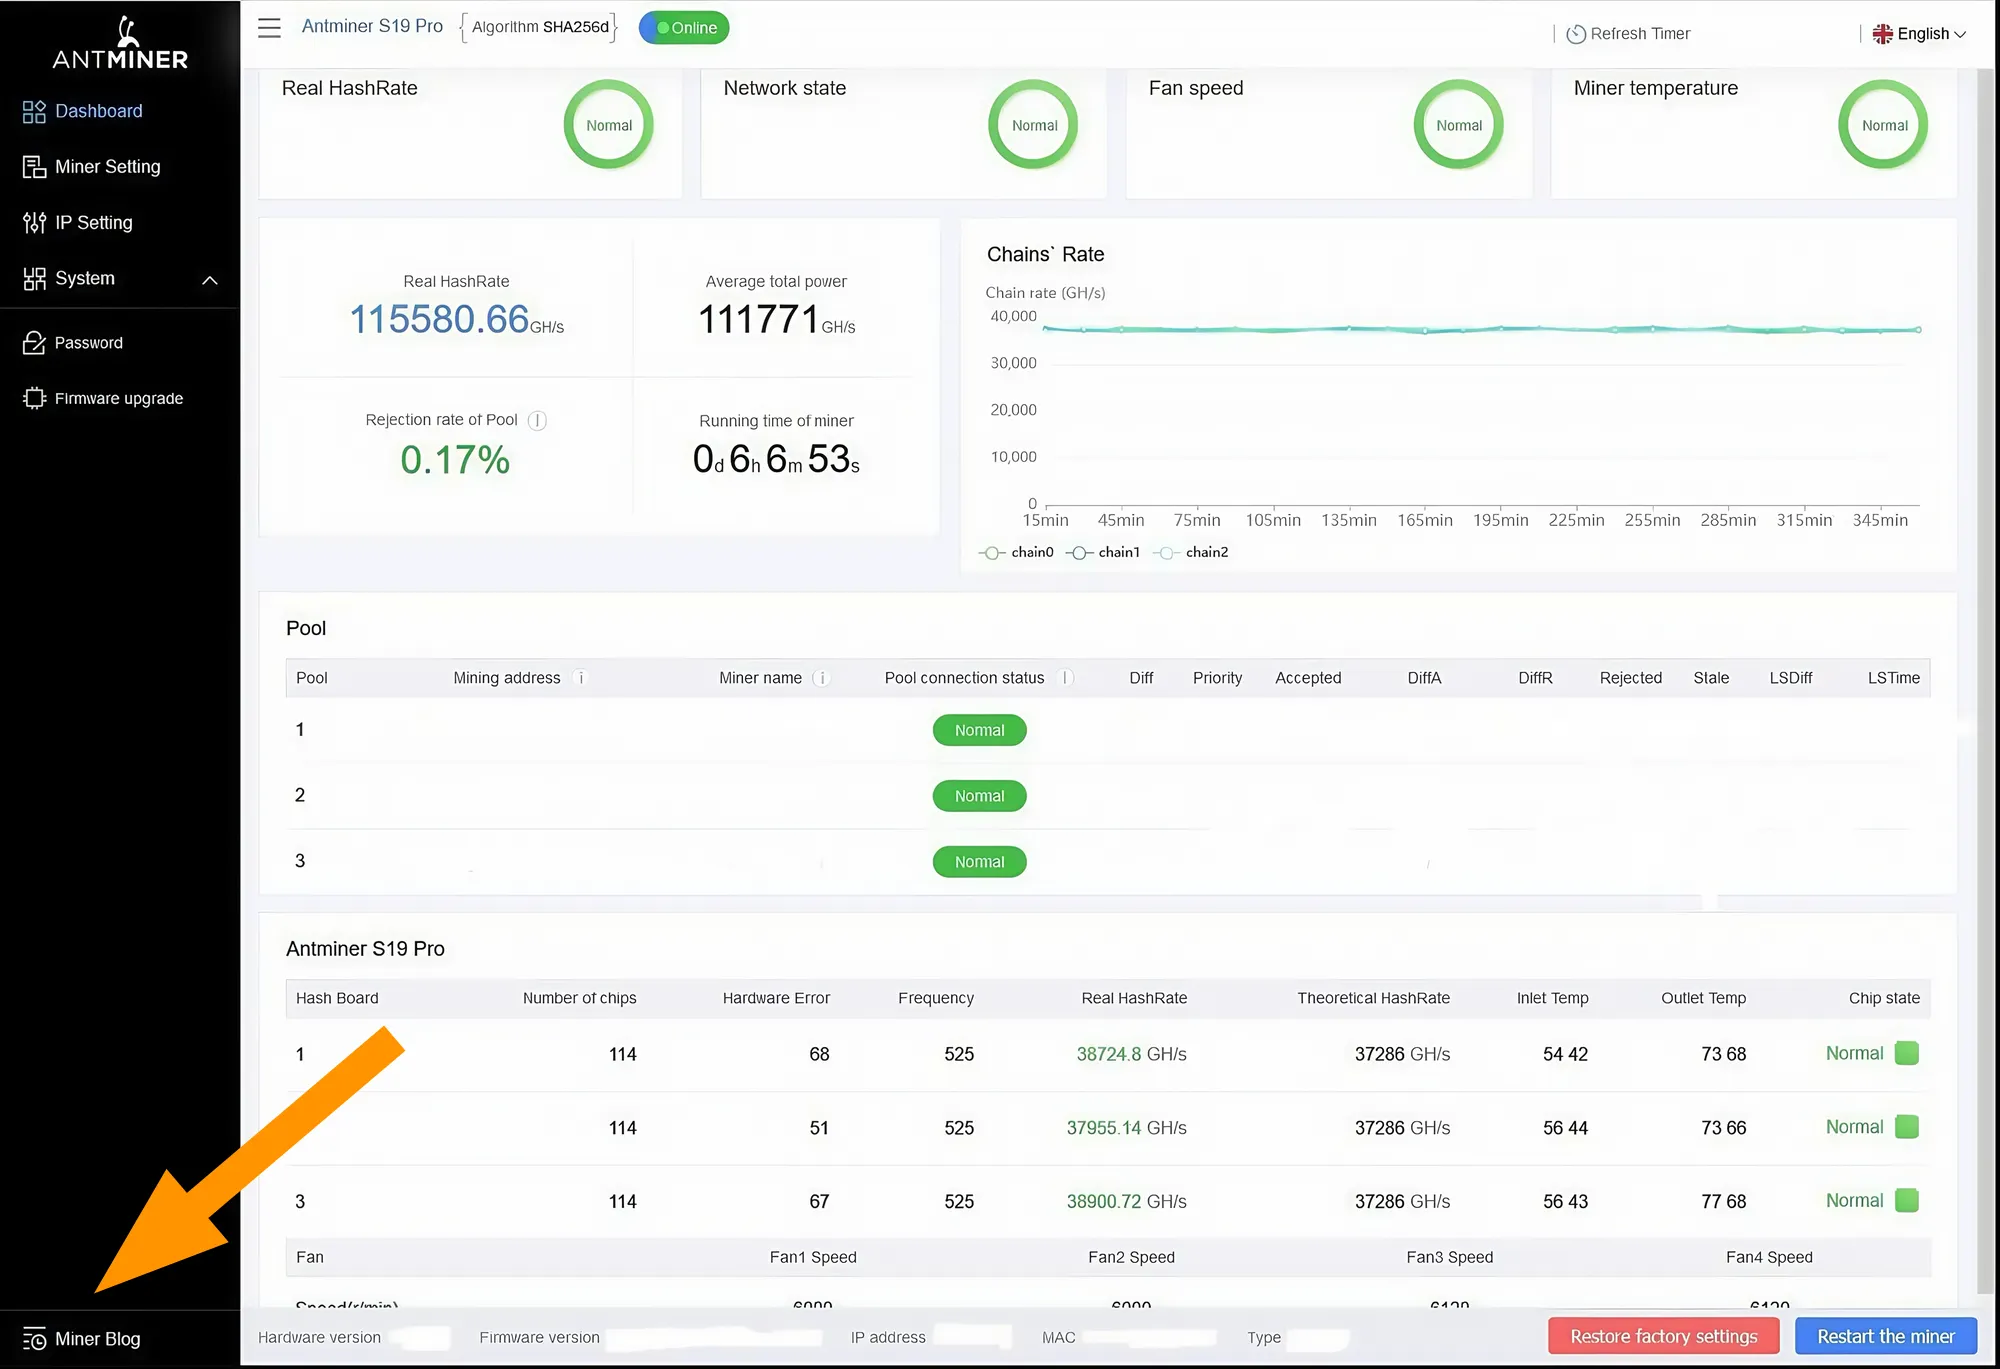Click the Fan speed Normal status ring
This screenshot has height=1369, width=2000.
point(1459,125)
